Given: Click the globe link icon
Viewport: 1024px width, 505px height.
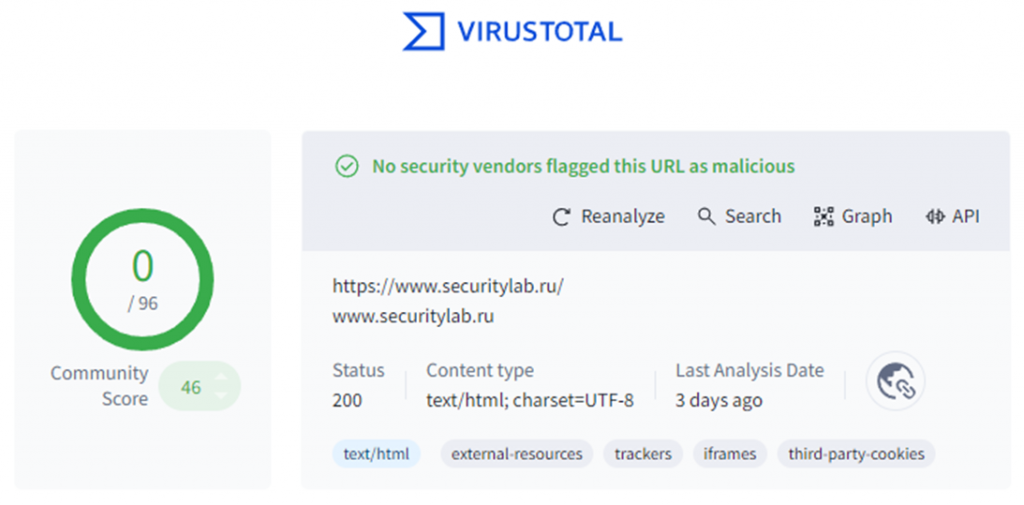Looking at the screenshot, I should 895,381.
